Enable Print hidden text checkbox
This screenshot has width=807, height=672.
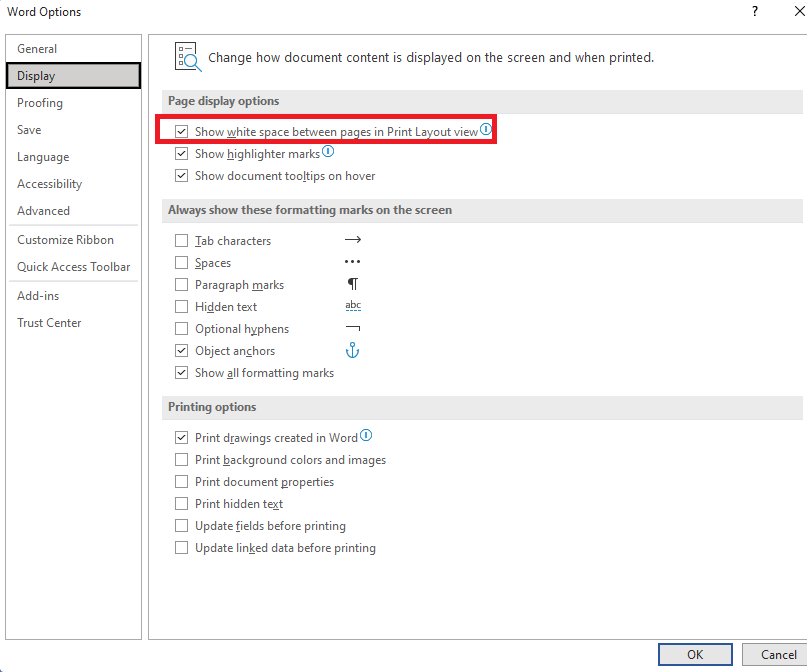(181, 504)
